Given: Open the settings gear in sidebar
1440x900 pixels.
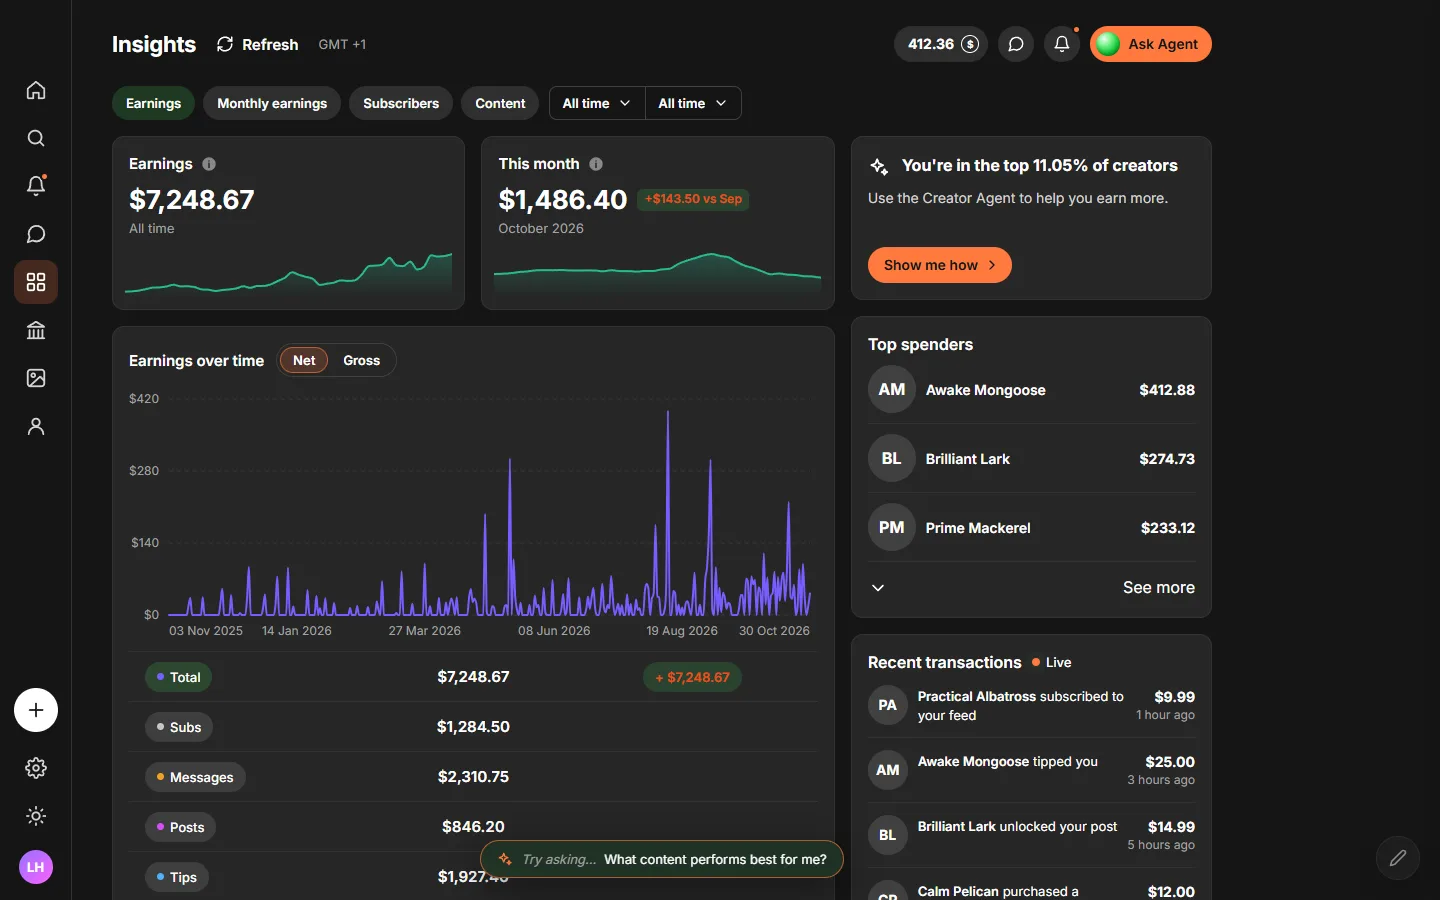Looking at the screenshot, I should coord(36,768).
